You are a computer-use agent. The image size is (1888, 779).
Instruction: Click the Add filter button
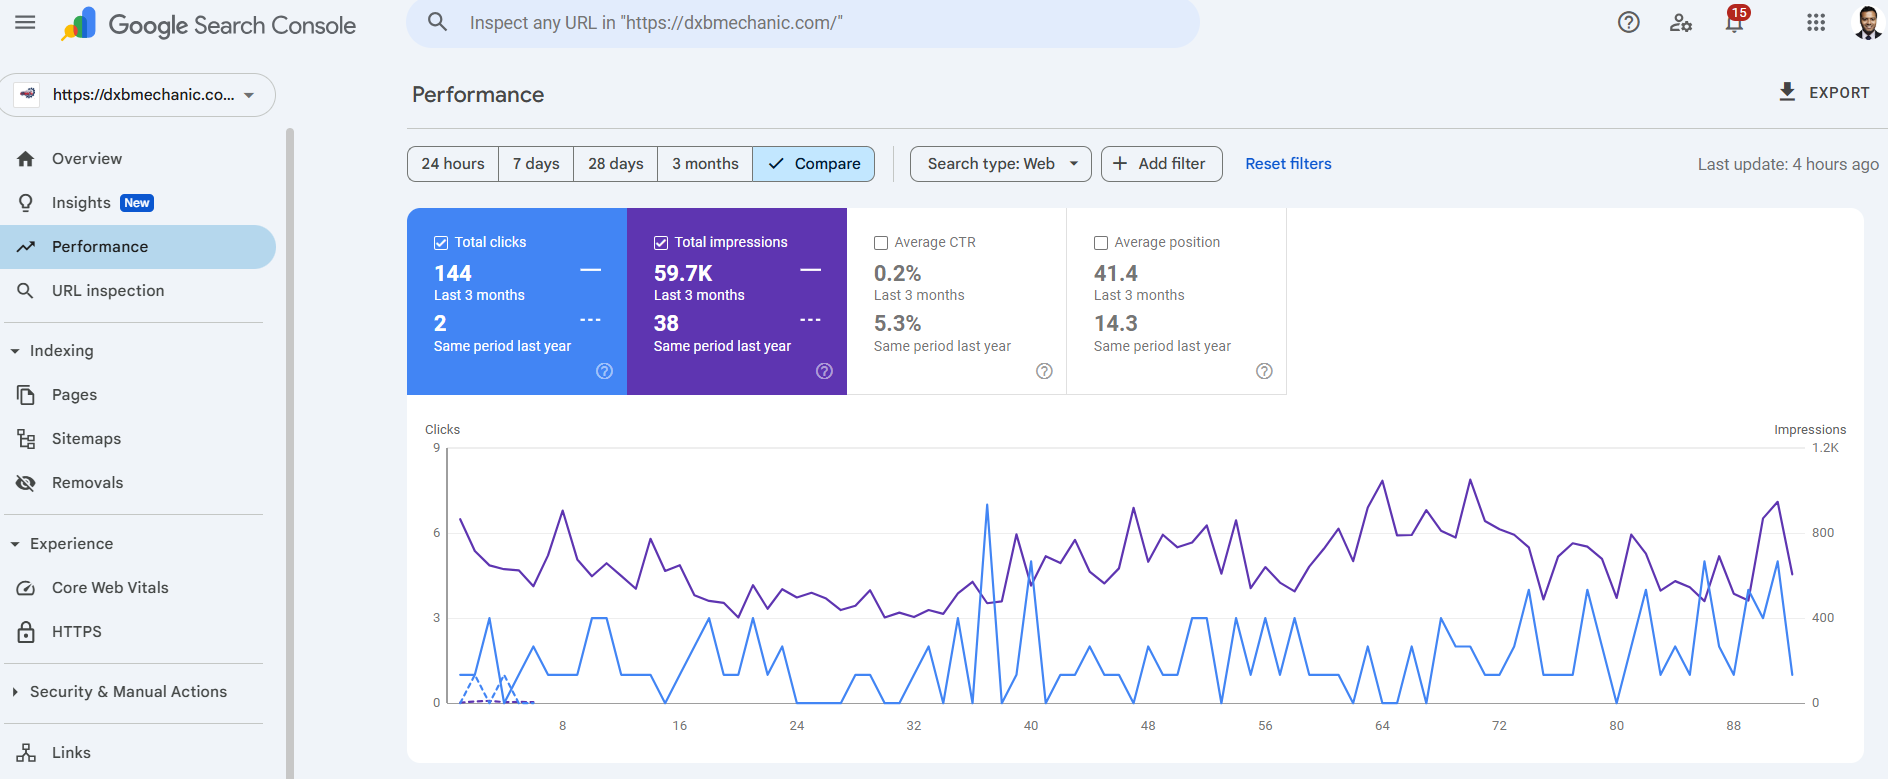1161,164
